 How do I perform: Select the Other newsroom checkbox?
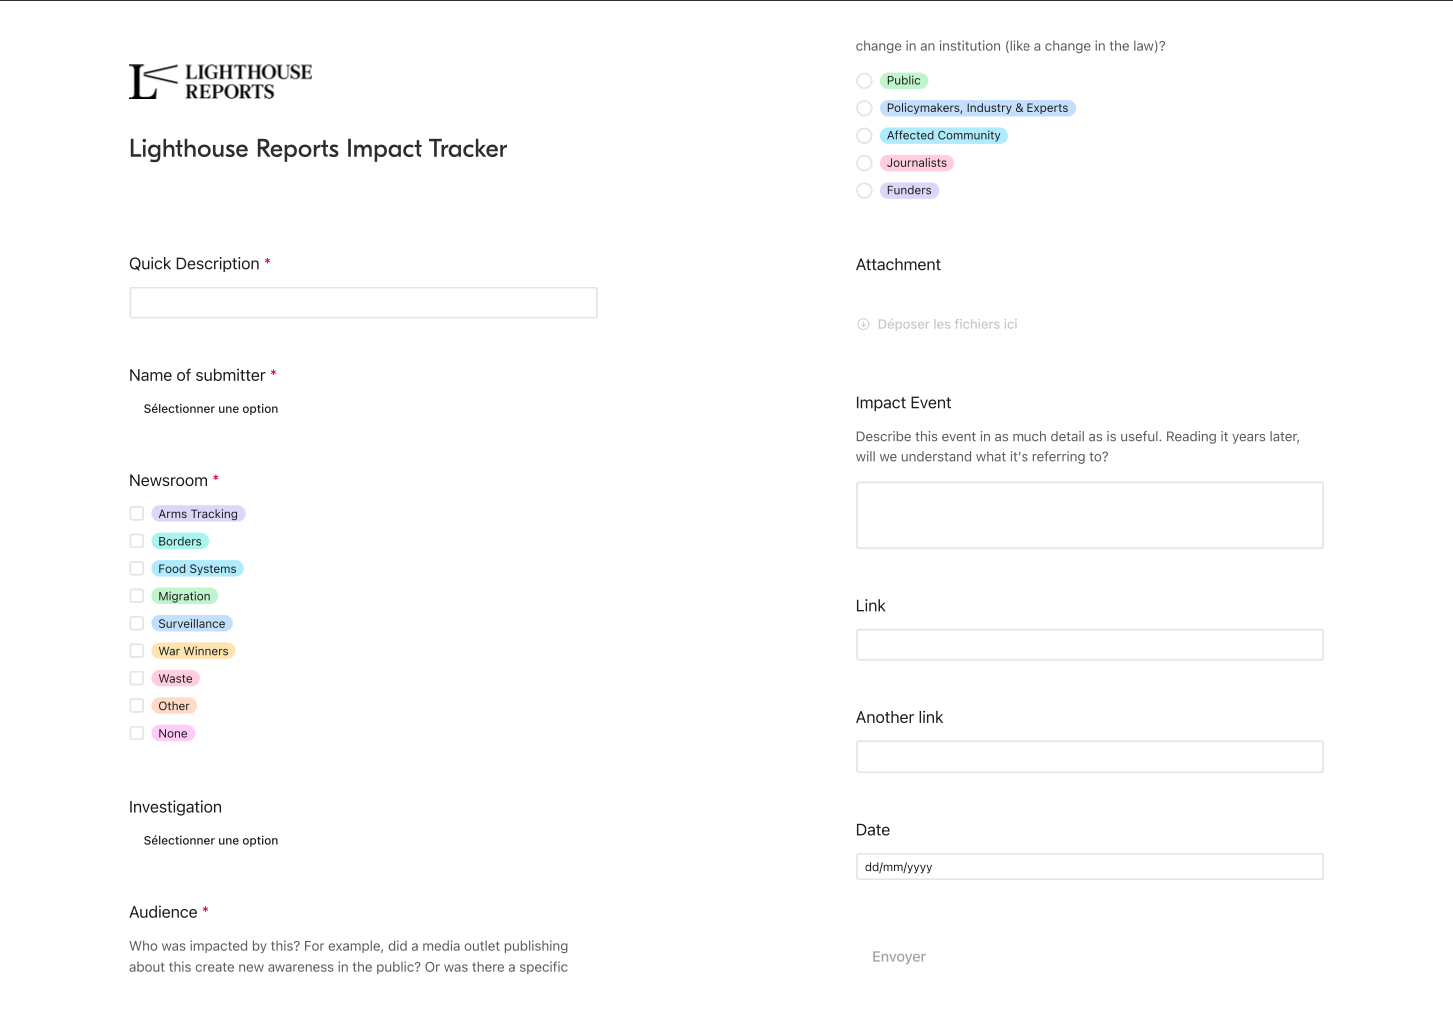[x=137, y=706]
